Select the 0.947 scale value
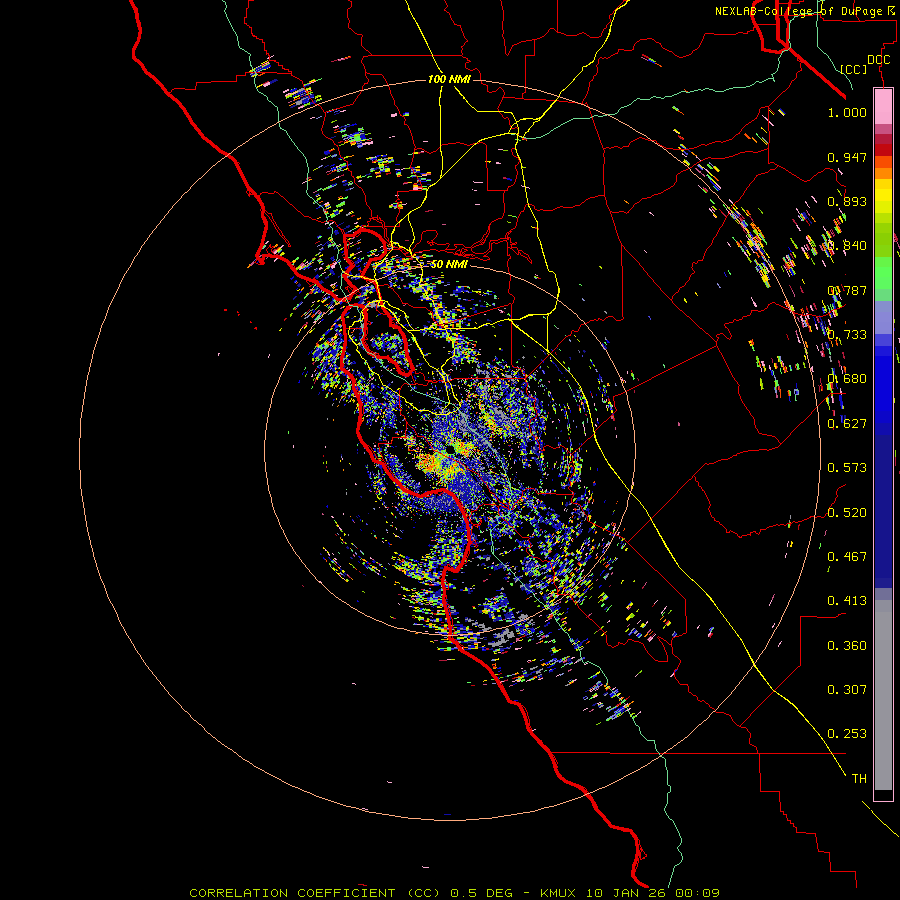 pyautogui.click(x=847, y=157)
